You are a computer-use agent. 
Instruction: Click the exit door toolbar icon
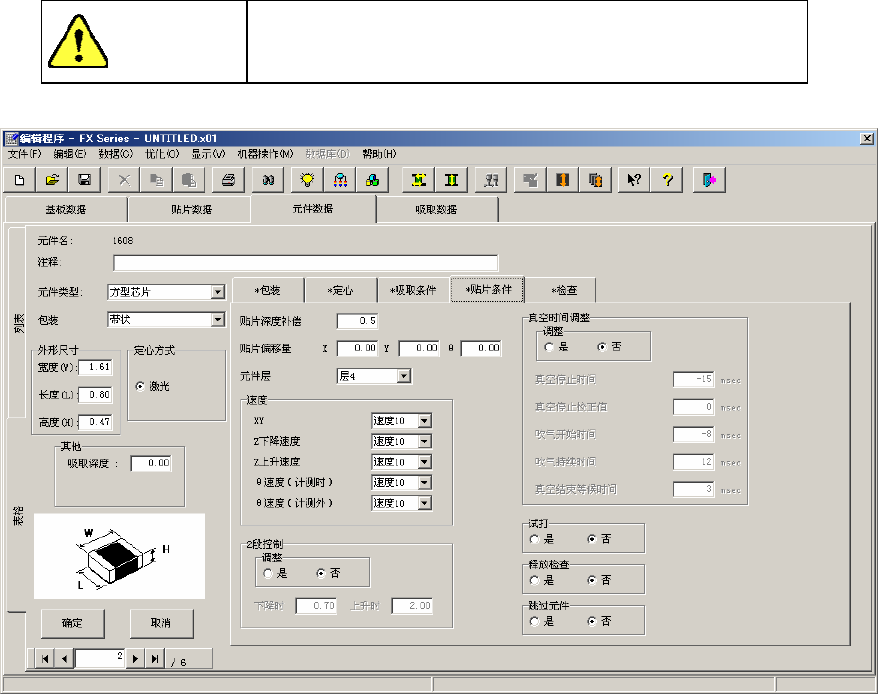[x=708, y=180]
